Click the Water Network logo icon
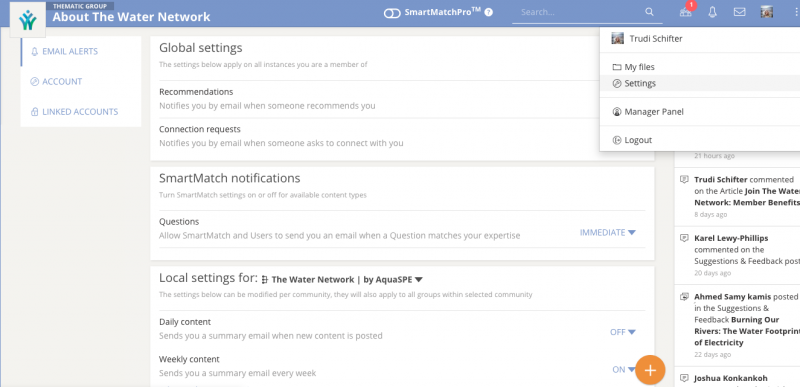Screen dimensions: 800x387 tap(28, 19)
